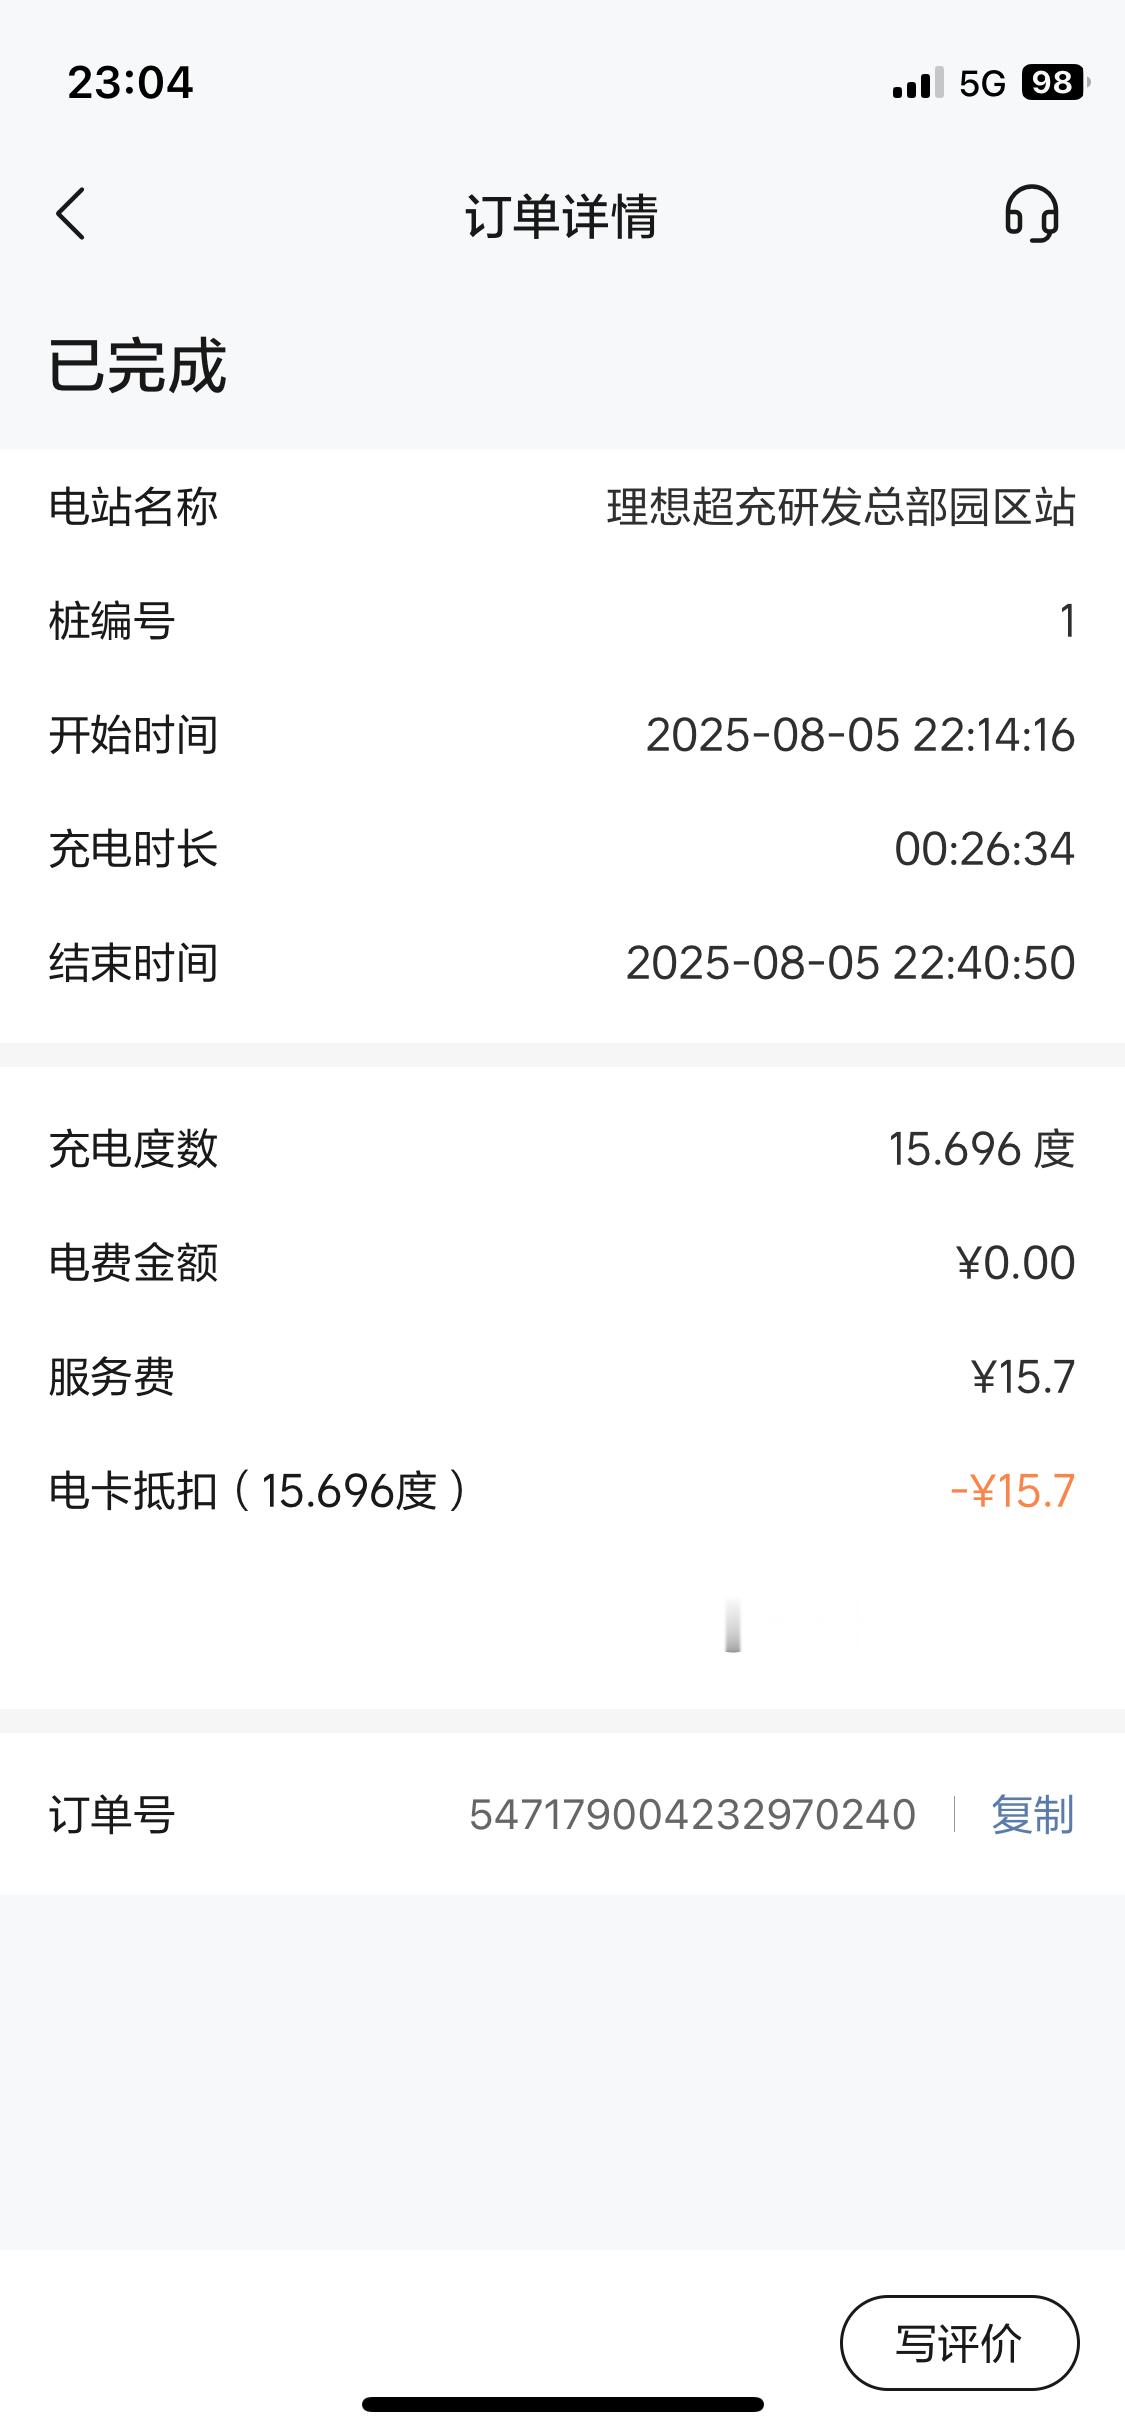This screenshot has height=2436, width=1125.
Task: Select the order number 547179004232970240
Action: (x=692, y=1814)
